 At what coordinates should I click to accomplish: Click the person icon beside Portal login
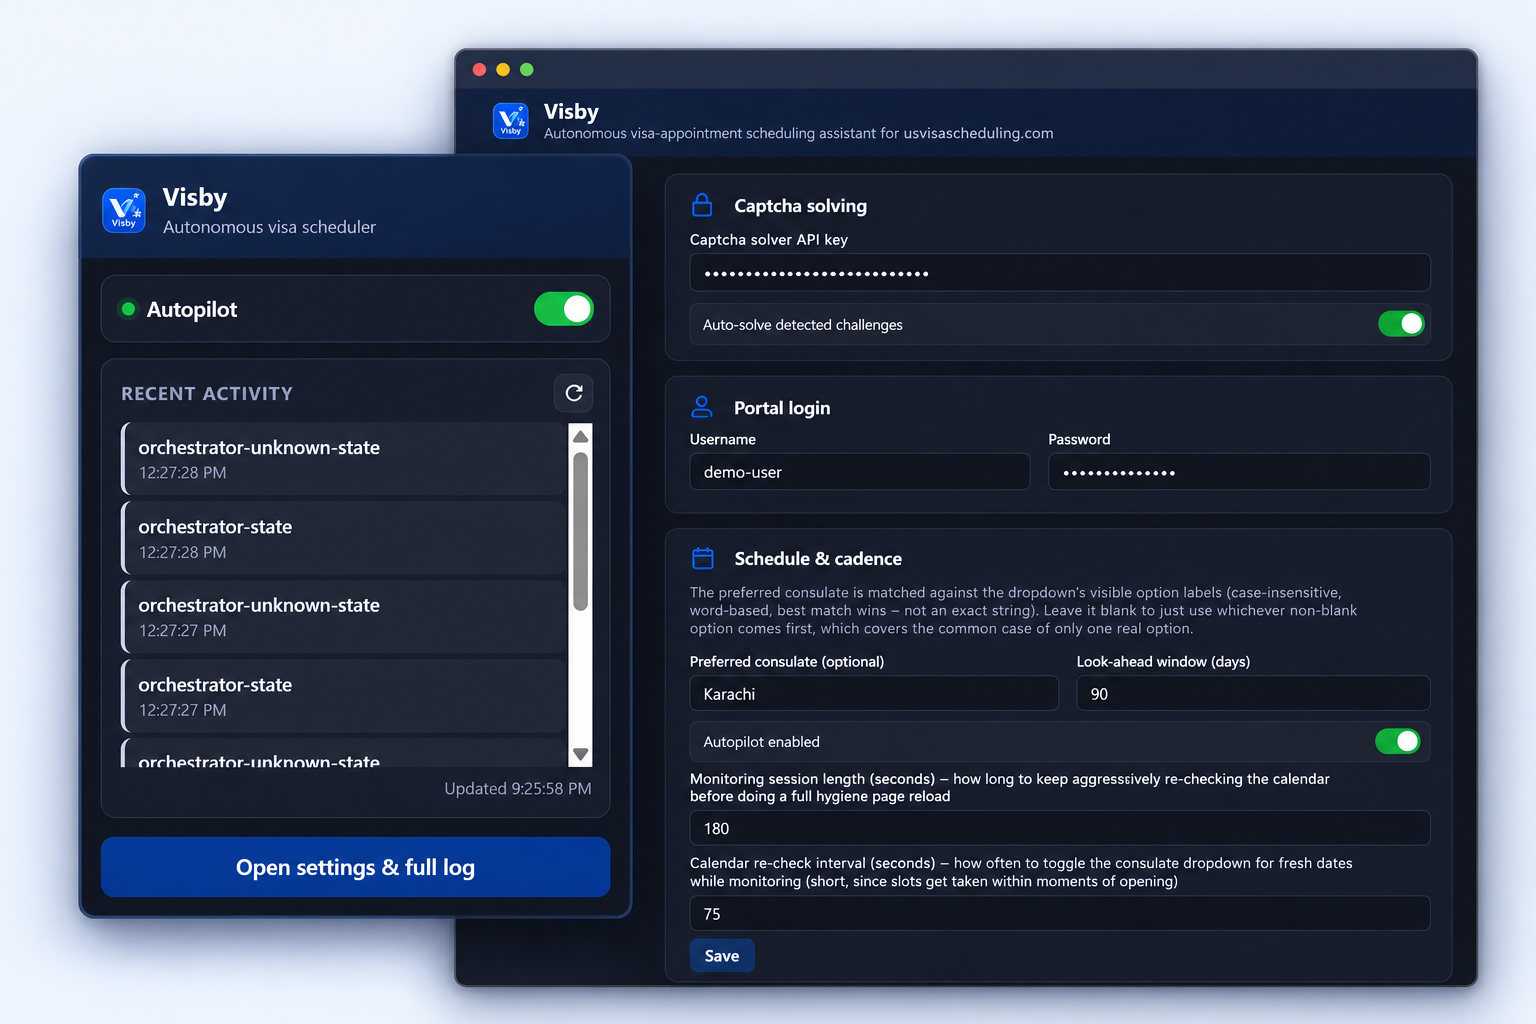point(702,407)
